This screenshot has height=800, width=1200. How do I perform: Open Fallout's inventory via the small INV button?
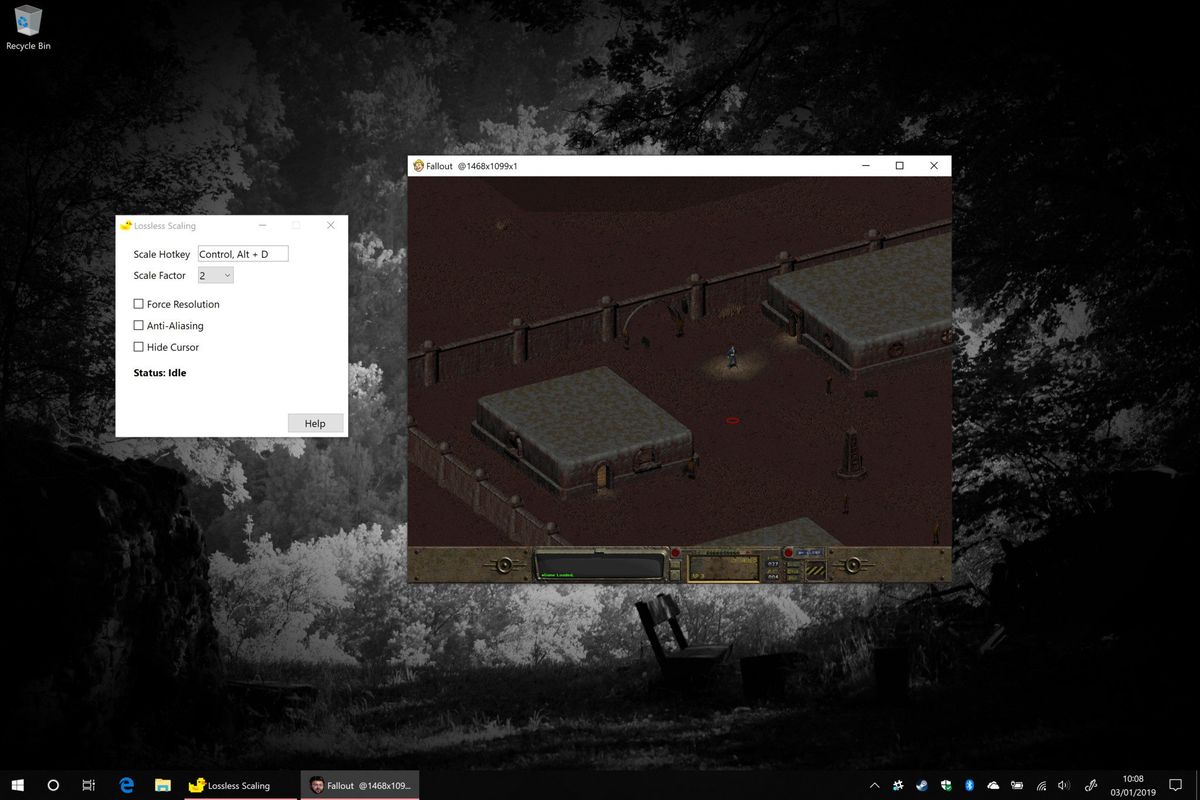(x=792, y=564)
